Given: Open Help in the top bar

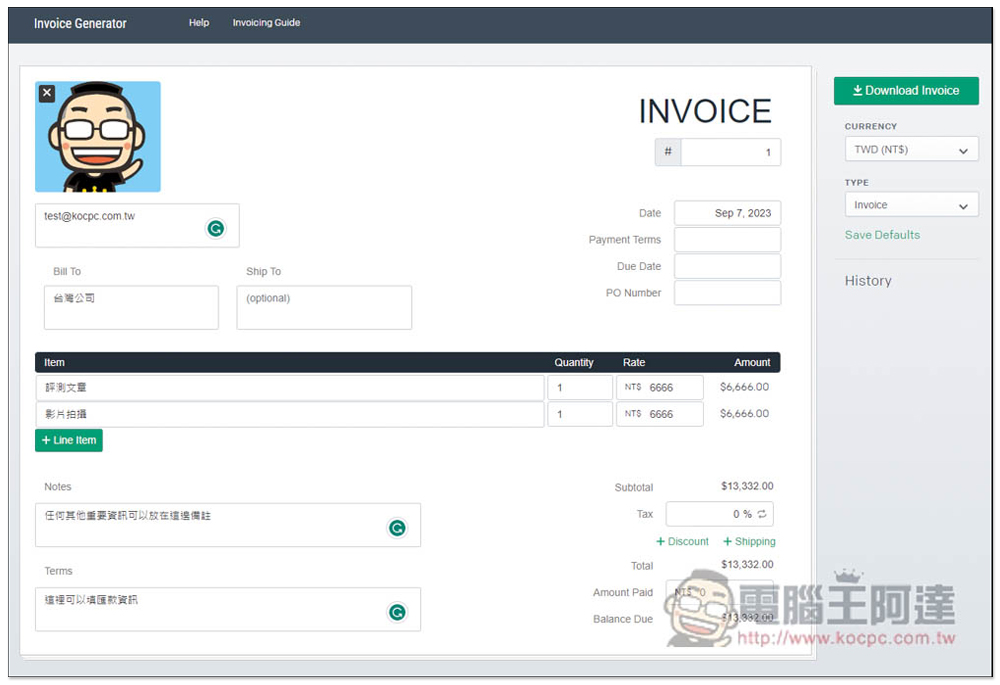Looking at the screenshot, I should 199,22.
